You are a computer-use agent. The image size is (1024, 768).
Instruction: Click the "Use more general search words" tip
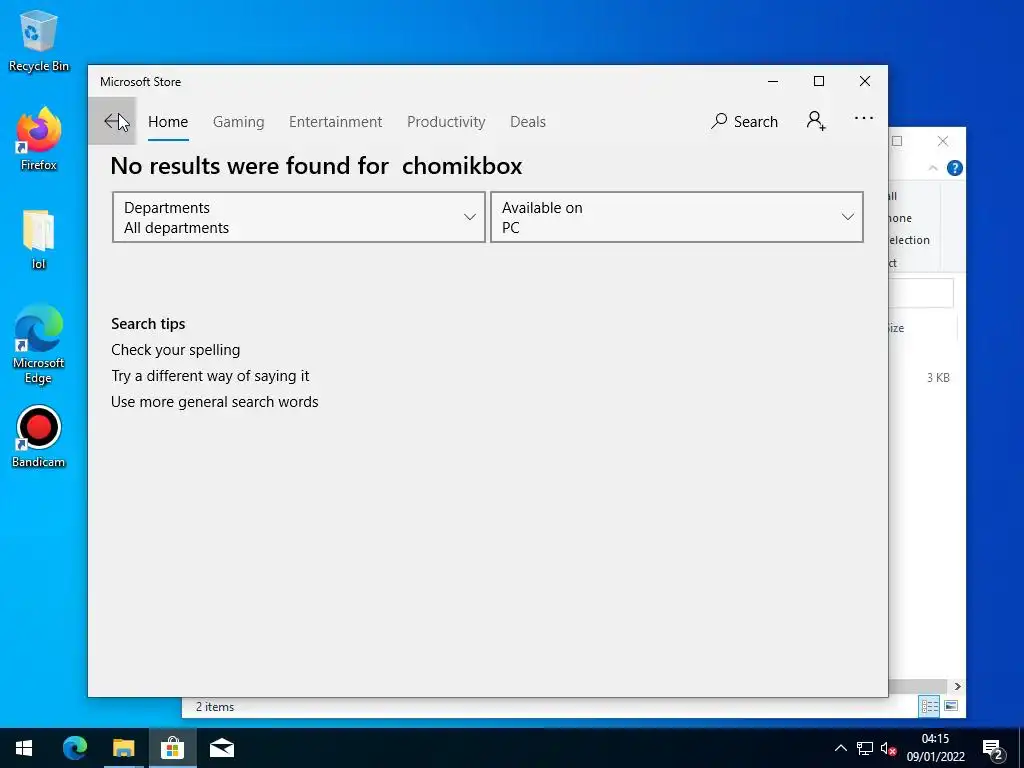coord(215,402)
